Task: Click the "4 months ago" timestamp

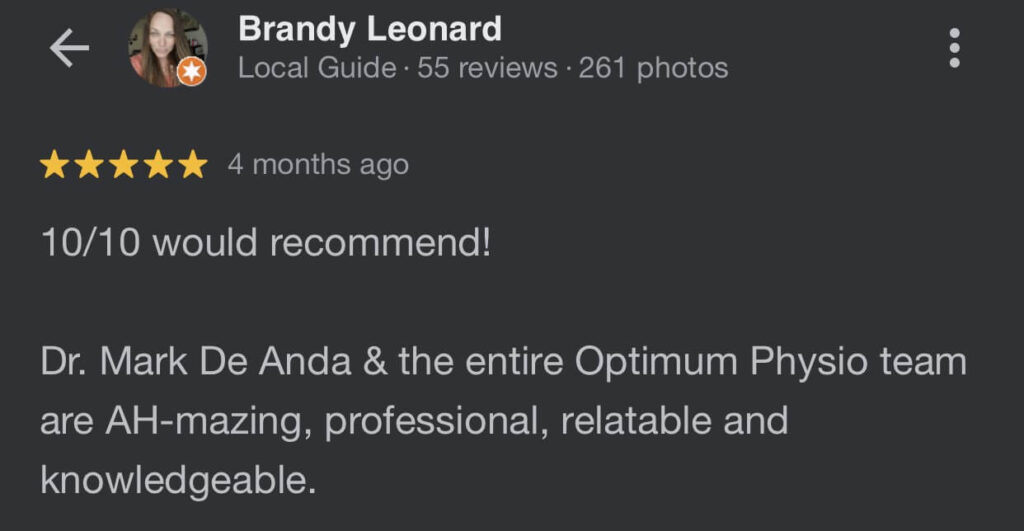Action: [318, 164]
